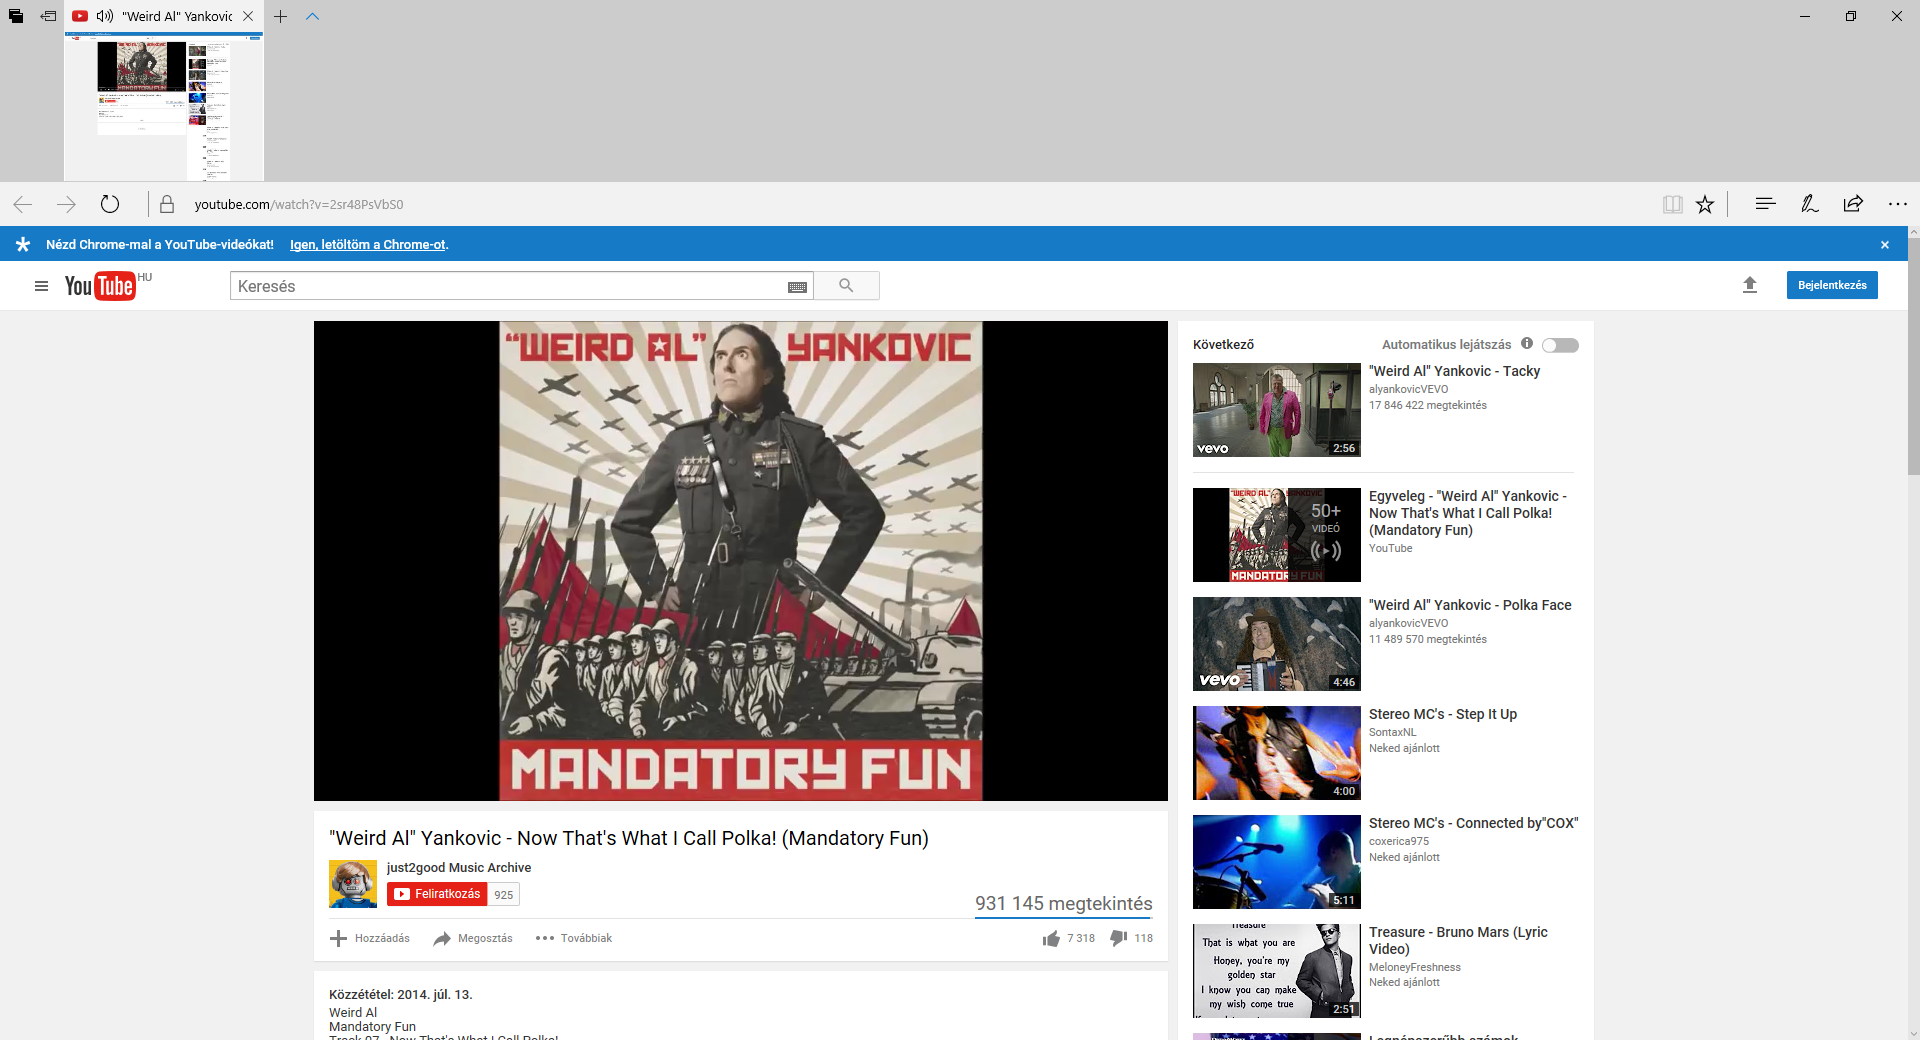
Task: Click the Bejelentkezés sign-in button
Action: 1832,285
